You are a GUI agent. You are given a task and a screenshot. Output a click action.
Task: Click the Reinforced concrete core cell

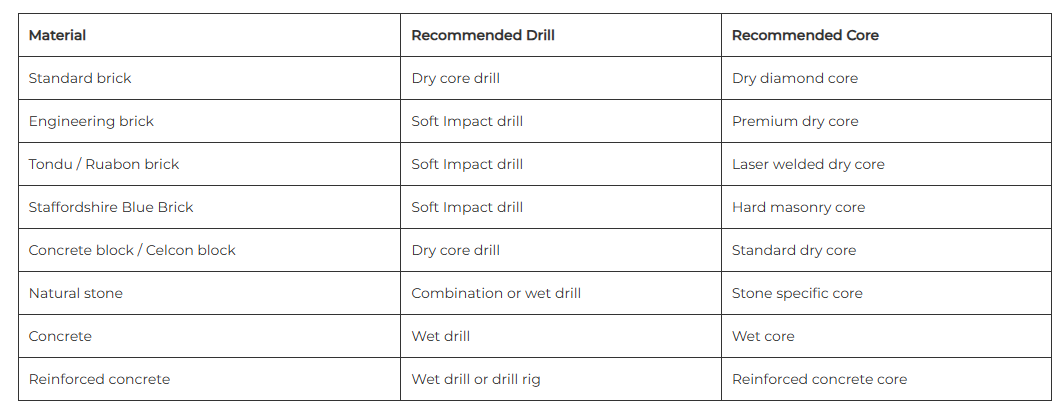tap(886, 379)
